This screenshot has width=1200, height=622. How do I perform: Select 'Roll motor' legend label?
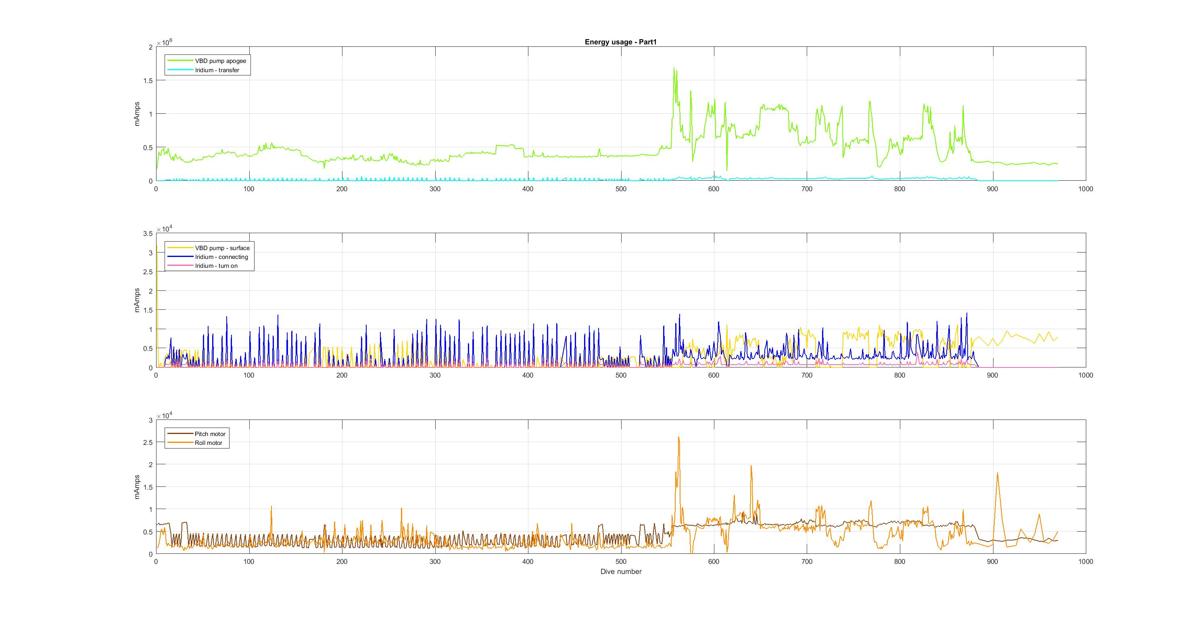pyautogui.click(x=210, y=442)
